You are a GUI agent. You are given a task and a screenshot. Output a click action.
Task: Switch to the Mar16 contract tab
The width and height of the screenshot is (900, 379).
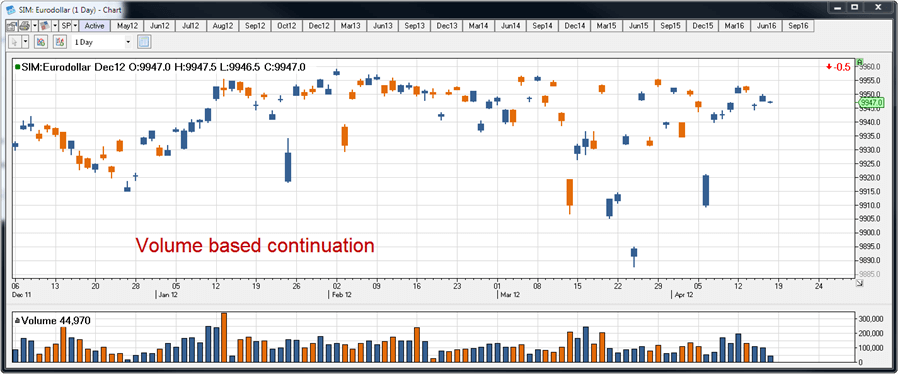[734, 26]
